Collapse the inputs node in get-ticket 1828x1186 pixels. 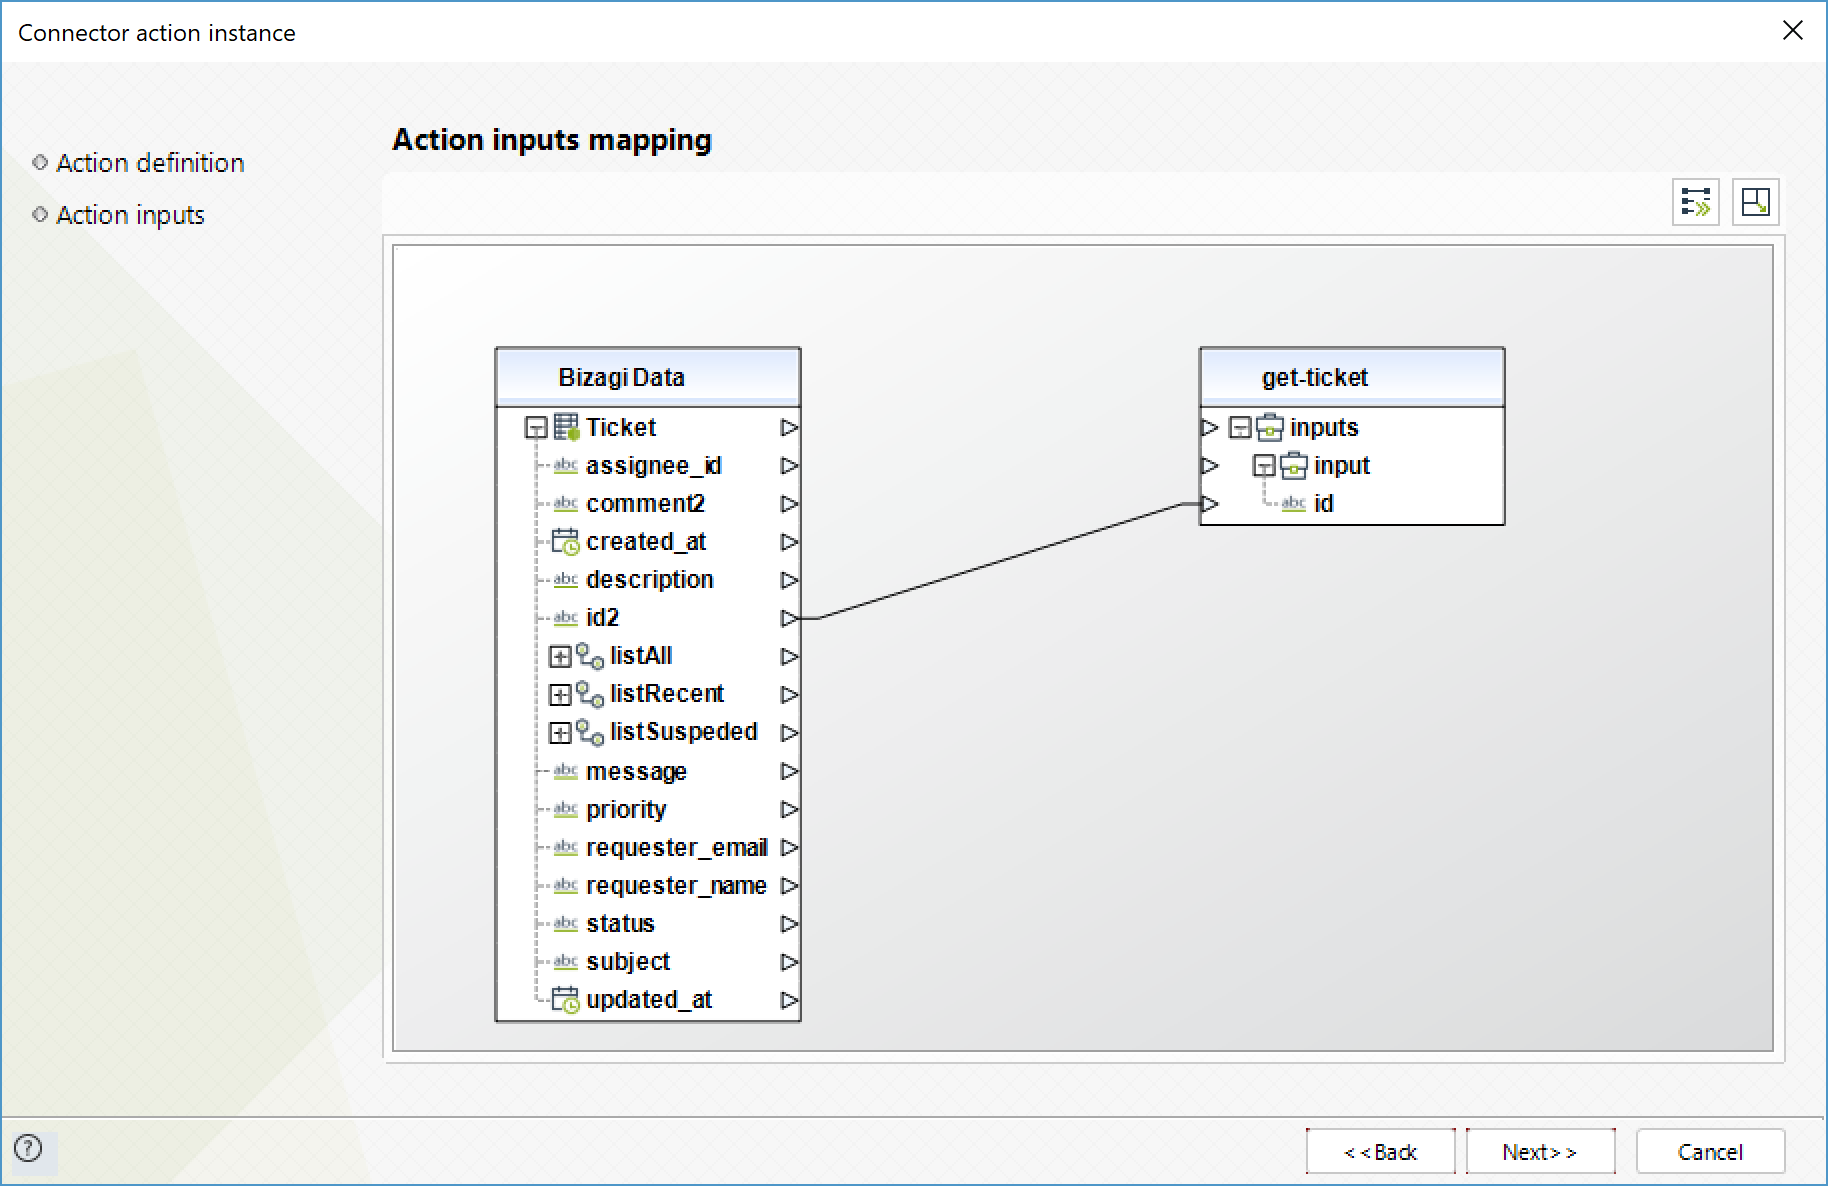pyautogui.click(x=1241, y=428)
